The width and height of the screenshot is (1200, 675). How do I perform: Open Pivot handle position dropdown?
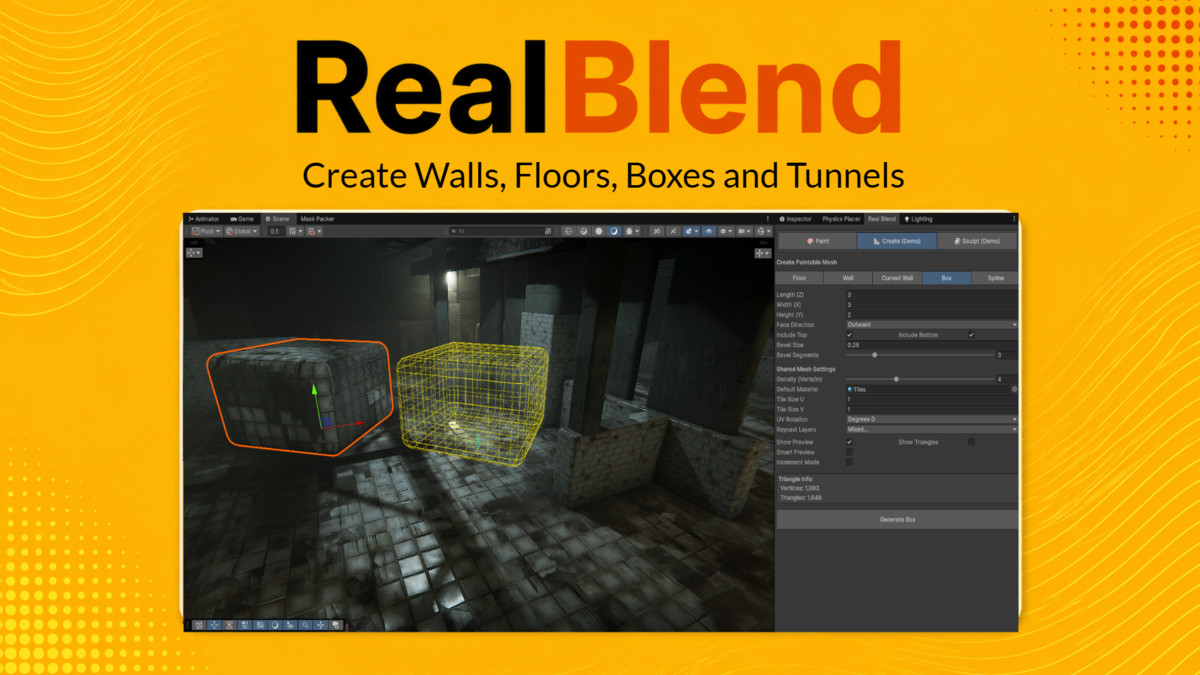click(206, 231)
